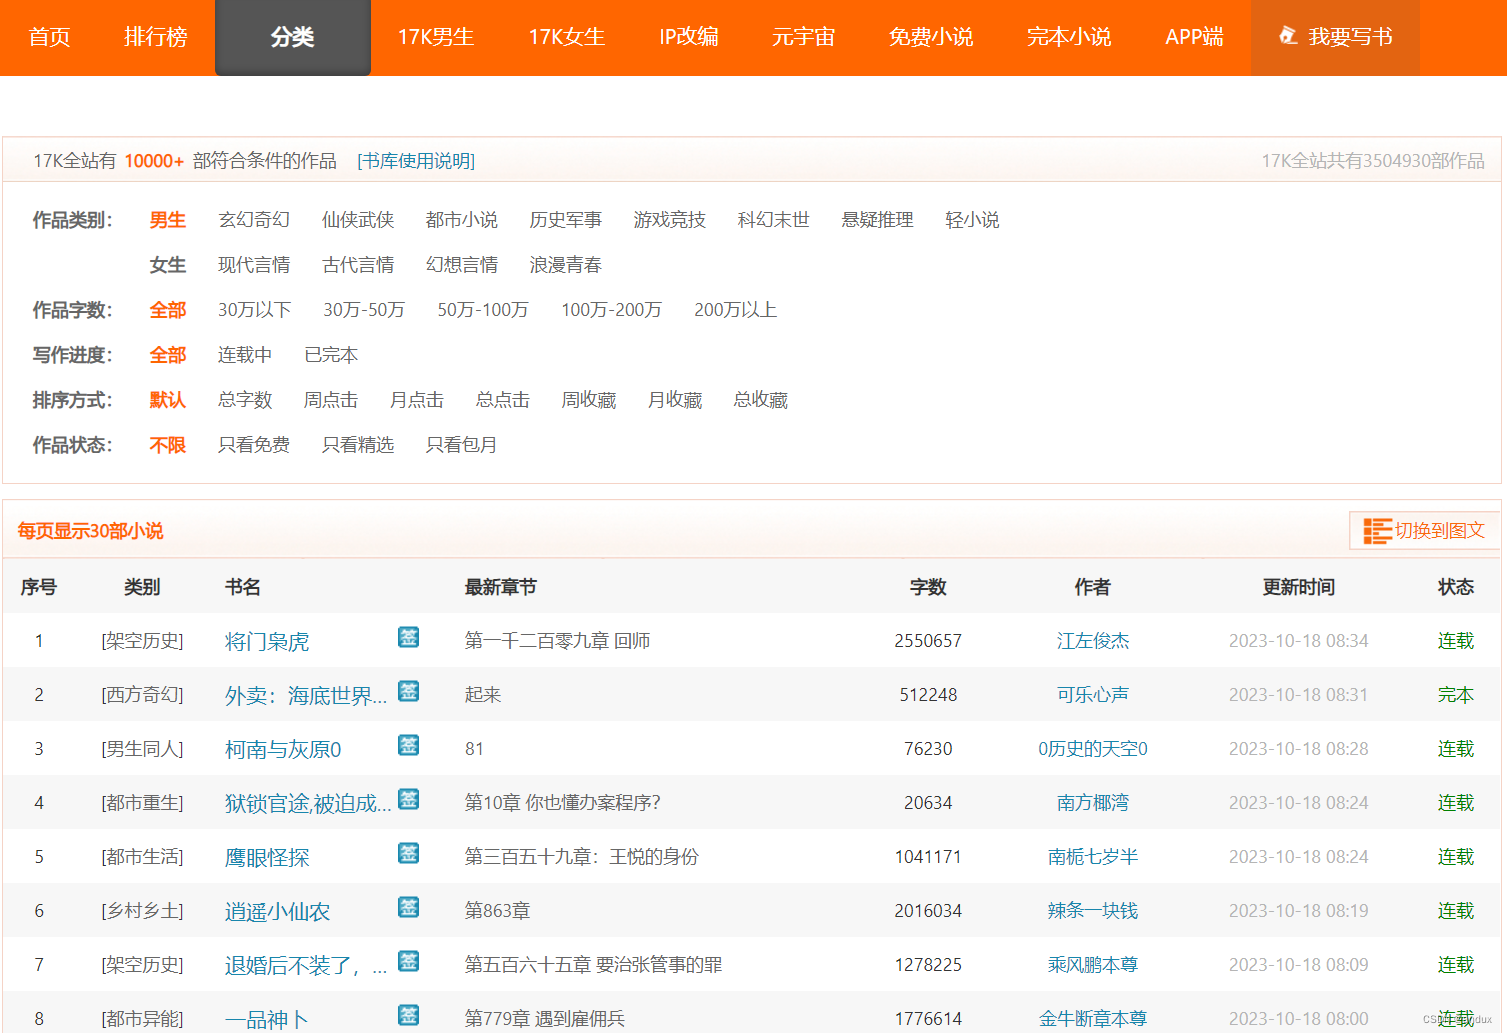
Task: Sort by 总点击
Action: coord(503,400)
